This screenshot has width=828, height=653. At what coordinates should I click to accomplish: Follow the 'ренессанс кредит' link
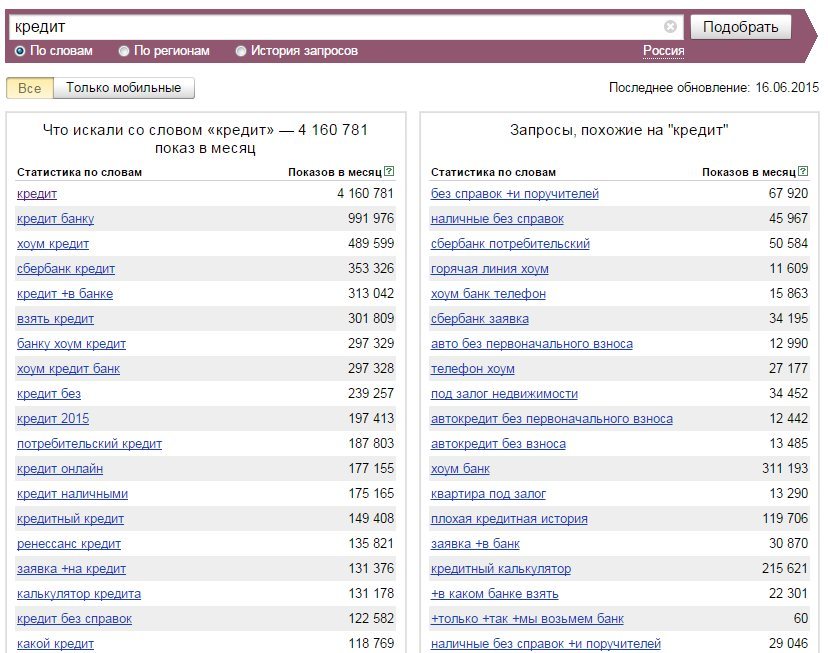[69, 544]
